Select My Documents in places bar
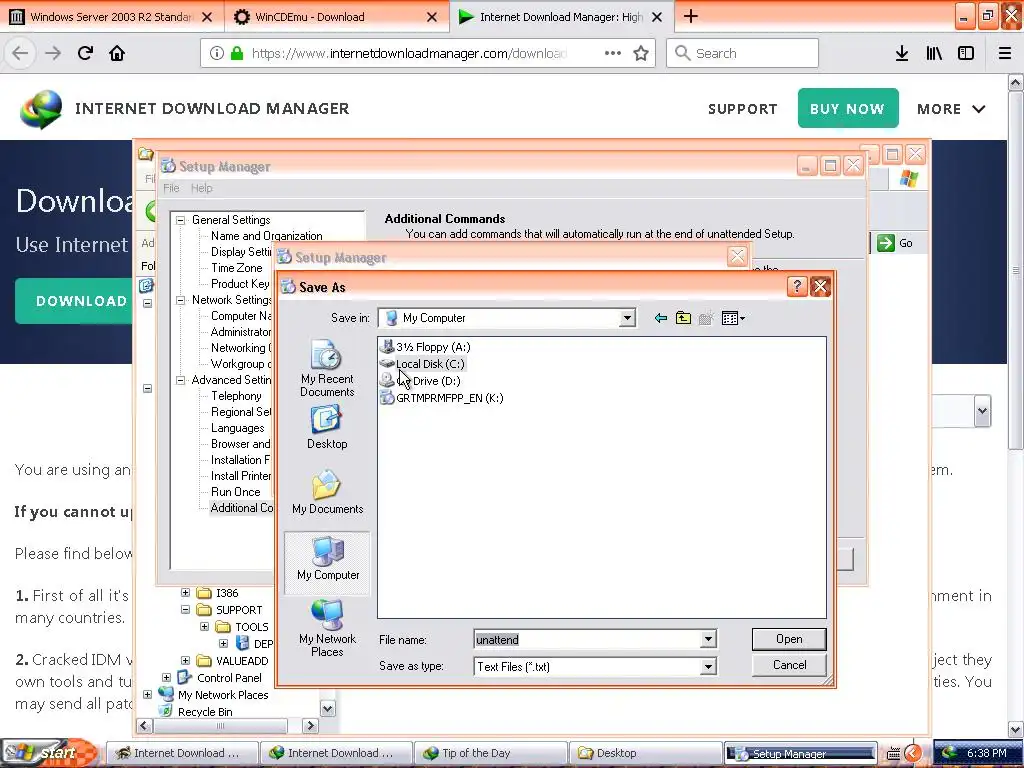Screen dimensions: 1024x768 coord(327,492)
